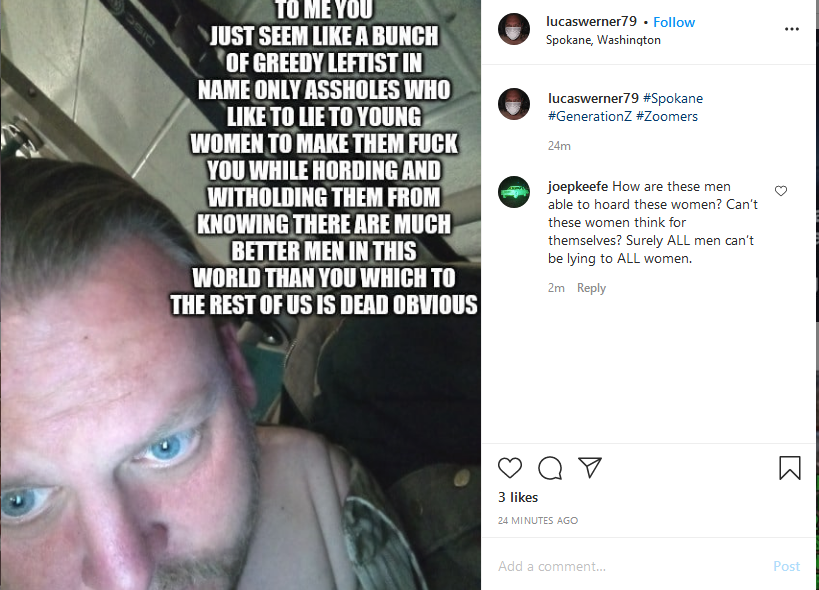This screenshot has width=819, height=590.
Task: Share post via paper plane icon
Action: click(590, 467)
